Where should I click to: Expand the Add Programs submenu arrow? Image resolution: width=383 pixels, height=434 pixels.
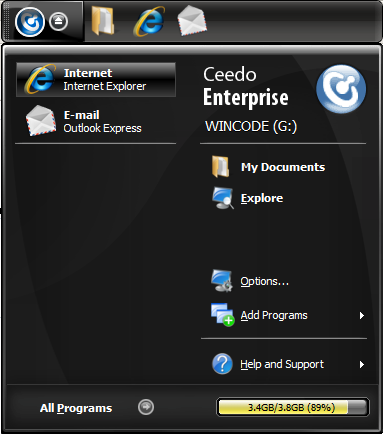tap(362, 315)
